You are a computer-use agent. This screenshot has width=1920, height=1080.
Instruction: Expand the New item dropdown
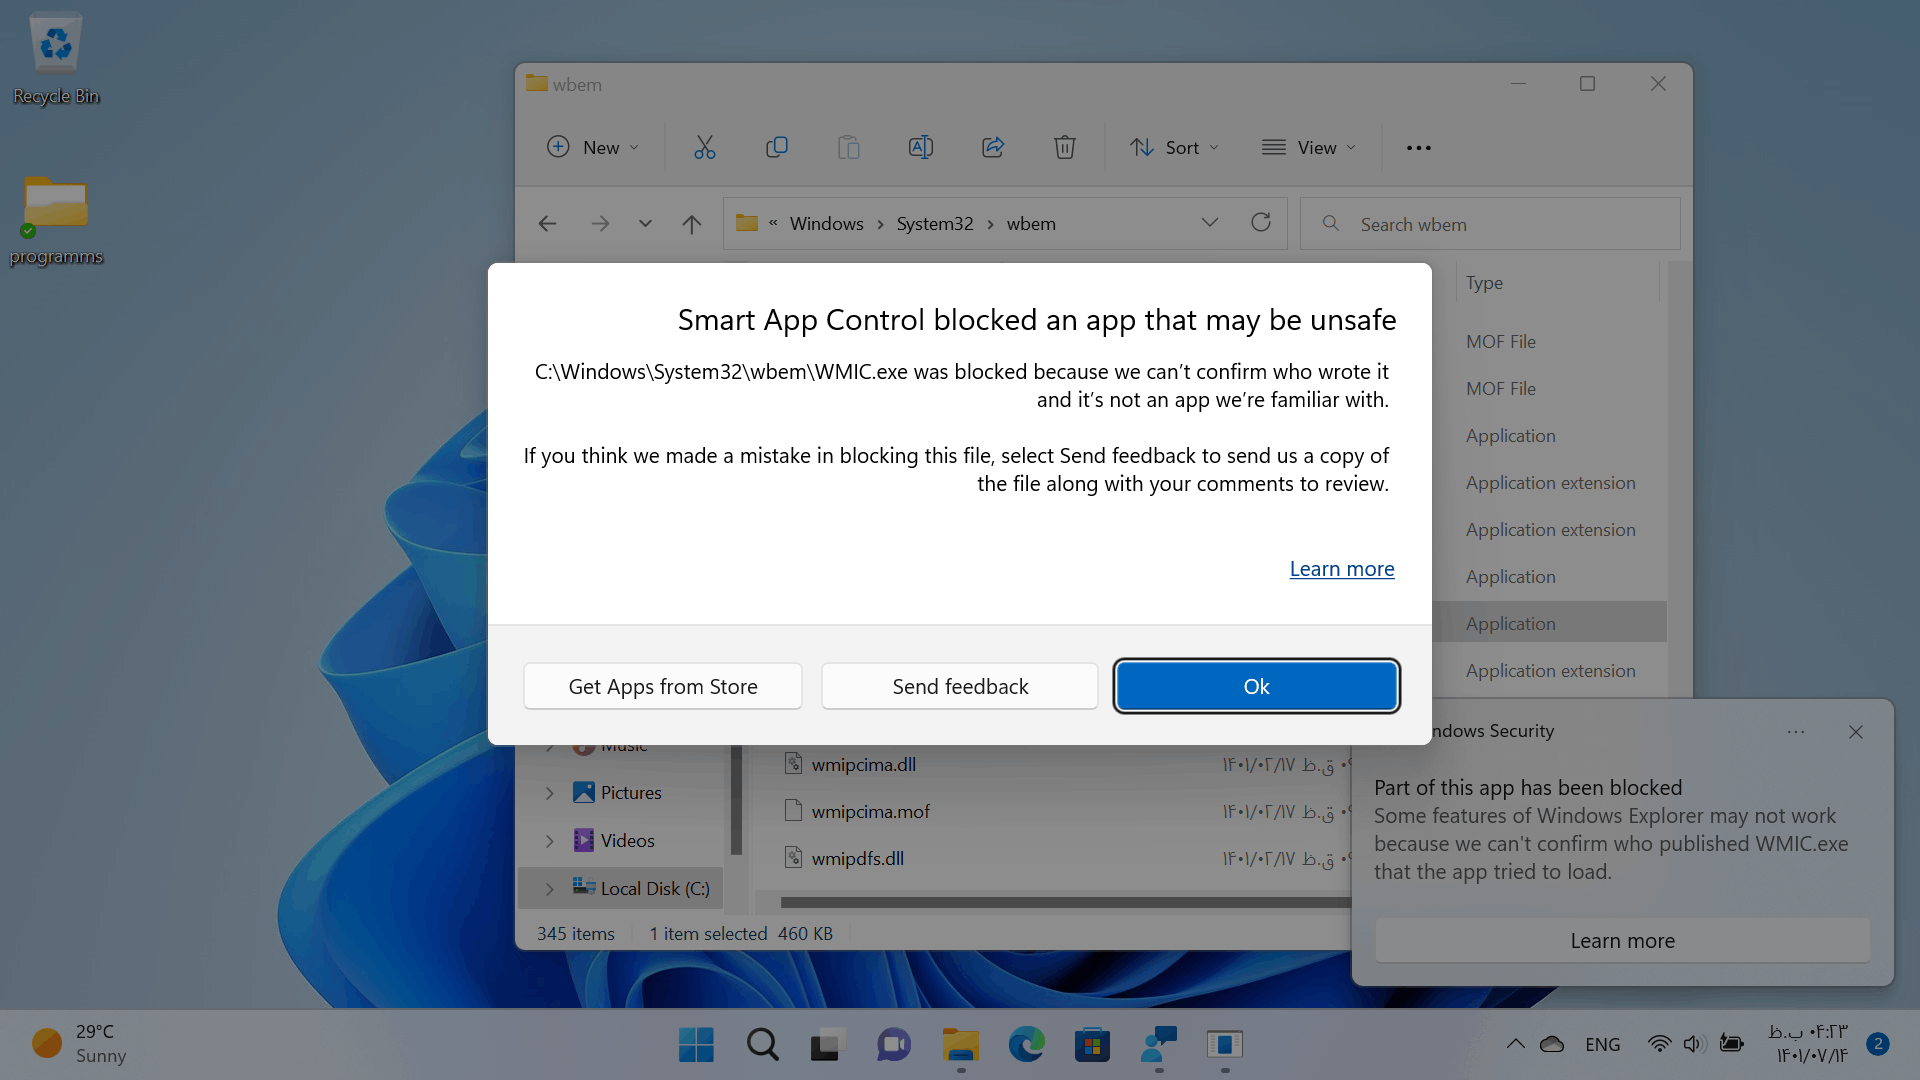pos(593,148)
